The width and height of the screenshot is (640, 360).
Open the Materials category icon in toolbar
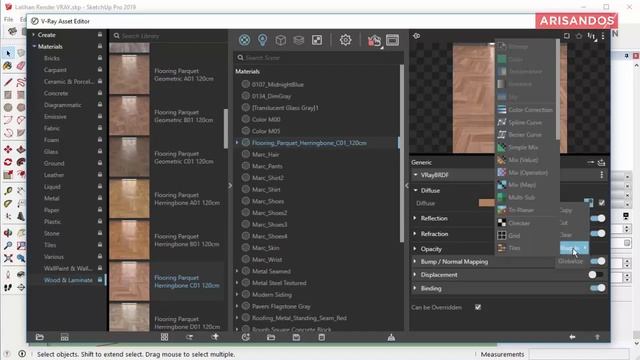pyautogui.click(x=244, y=40)
